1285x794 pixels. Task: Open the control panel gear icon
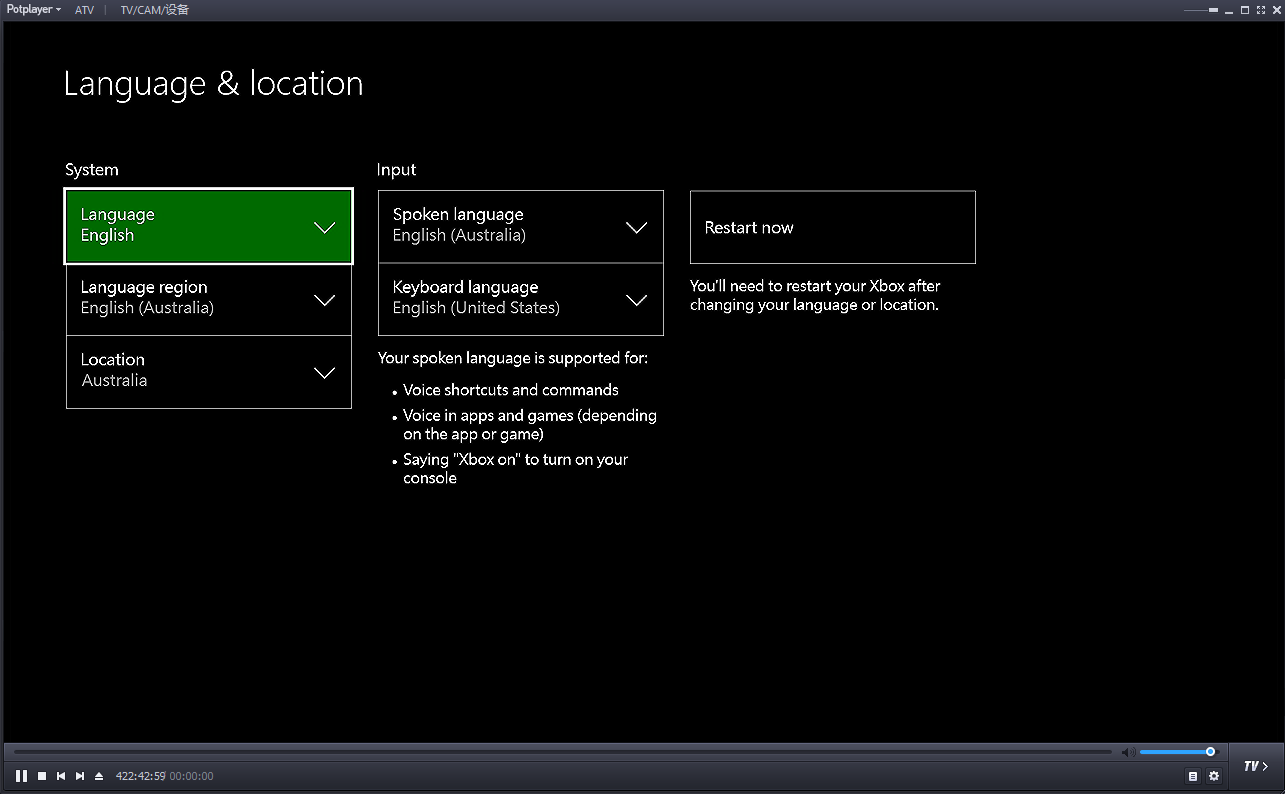click(1214, 776)
